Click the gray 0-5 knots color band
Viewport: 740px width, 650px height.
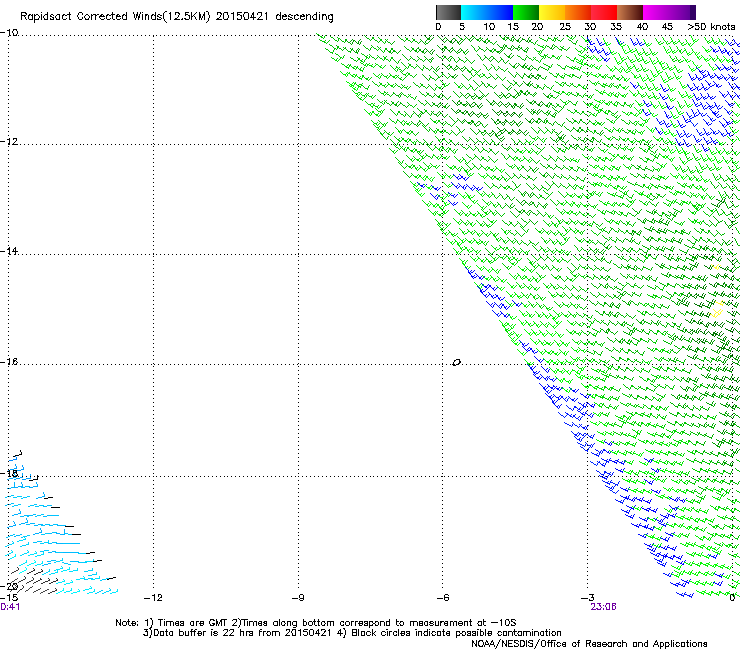449,12
